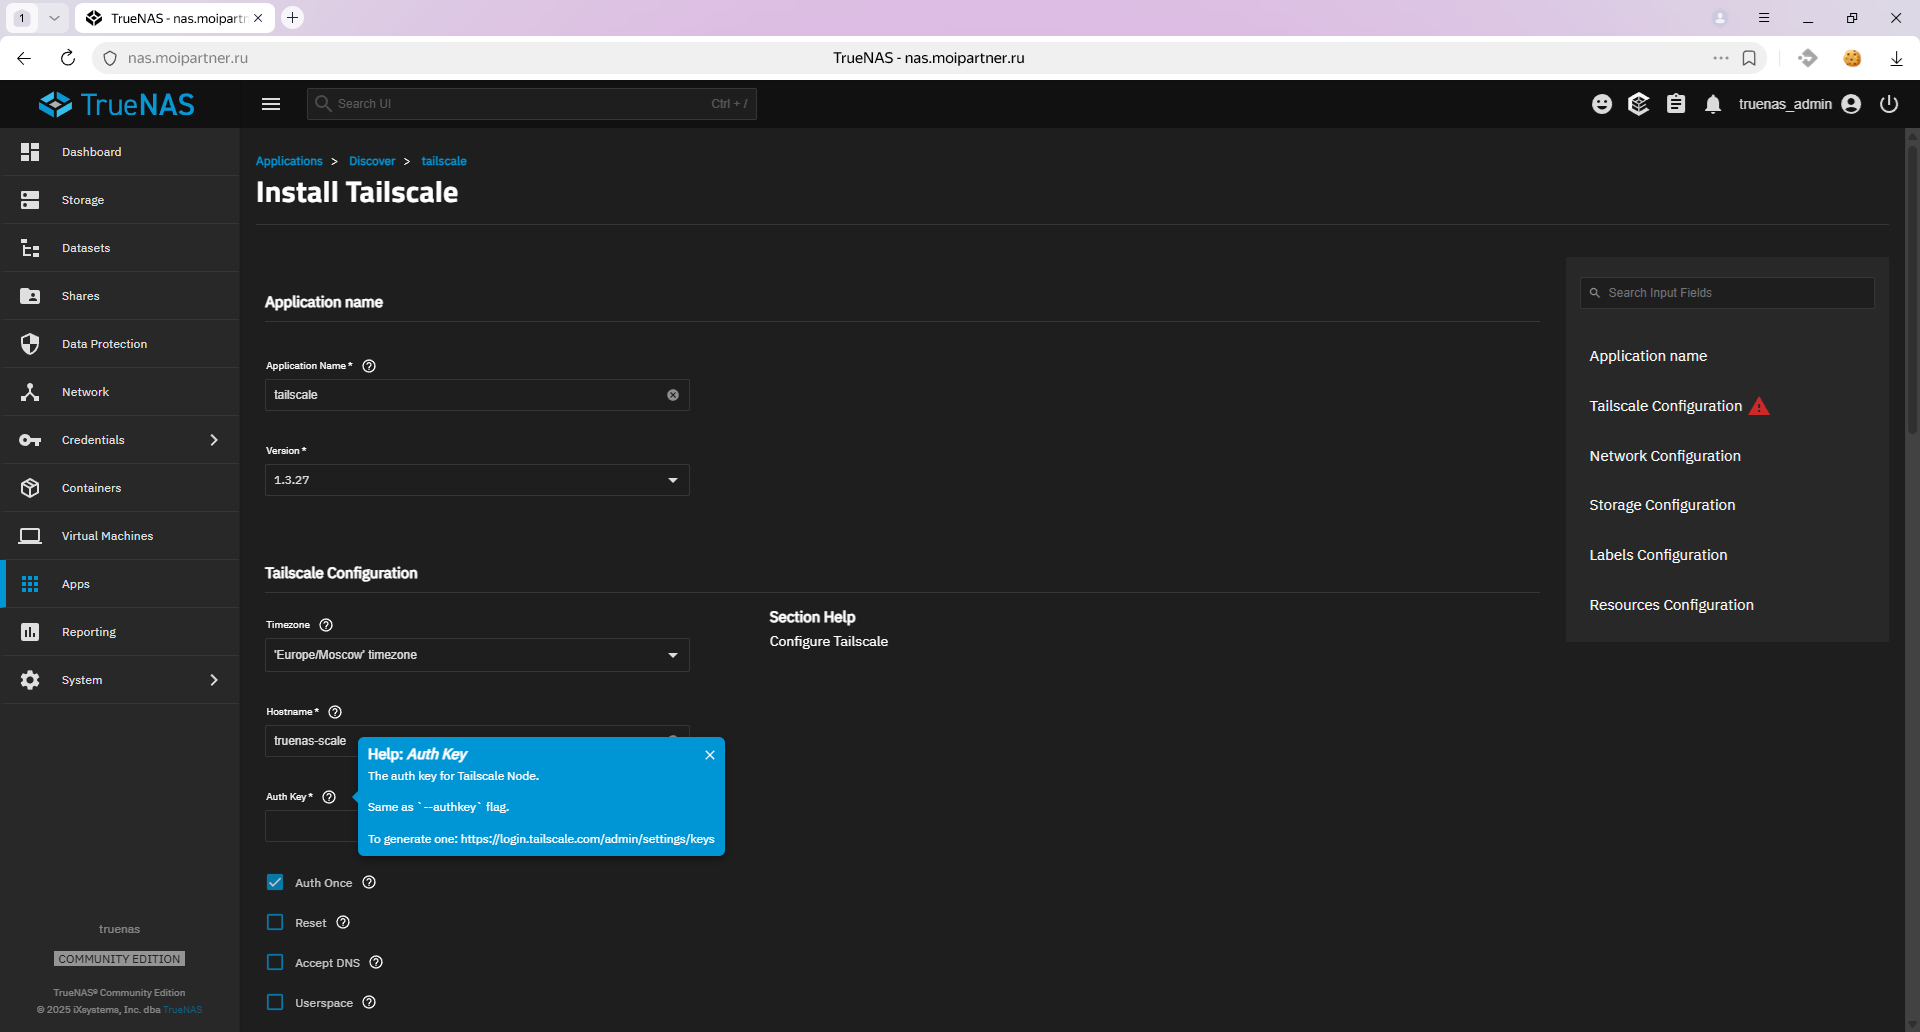Click the Discover breadcrumb link
Viewport: 1920px width, 1032px height.
coord(372,161)
